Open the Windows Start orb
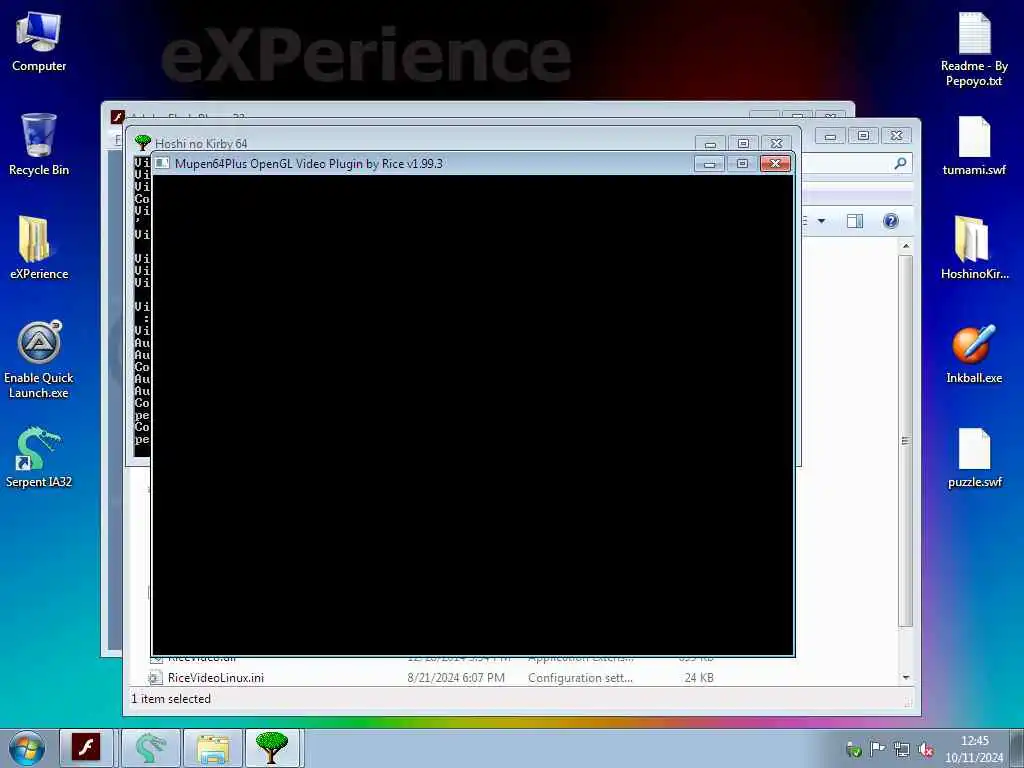1024x768 pixels. pyautogui.click(x=27, y=748)
